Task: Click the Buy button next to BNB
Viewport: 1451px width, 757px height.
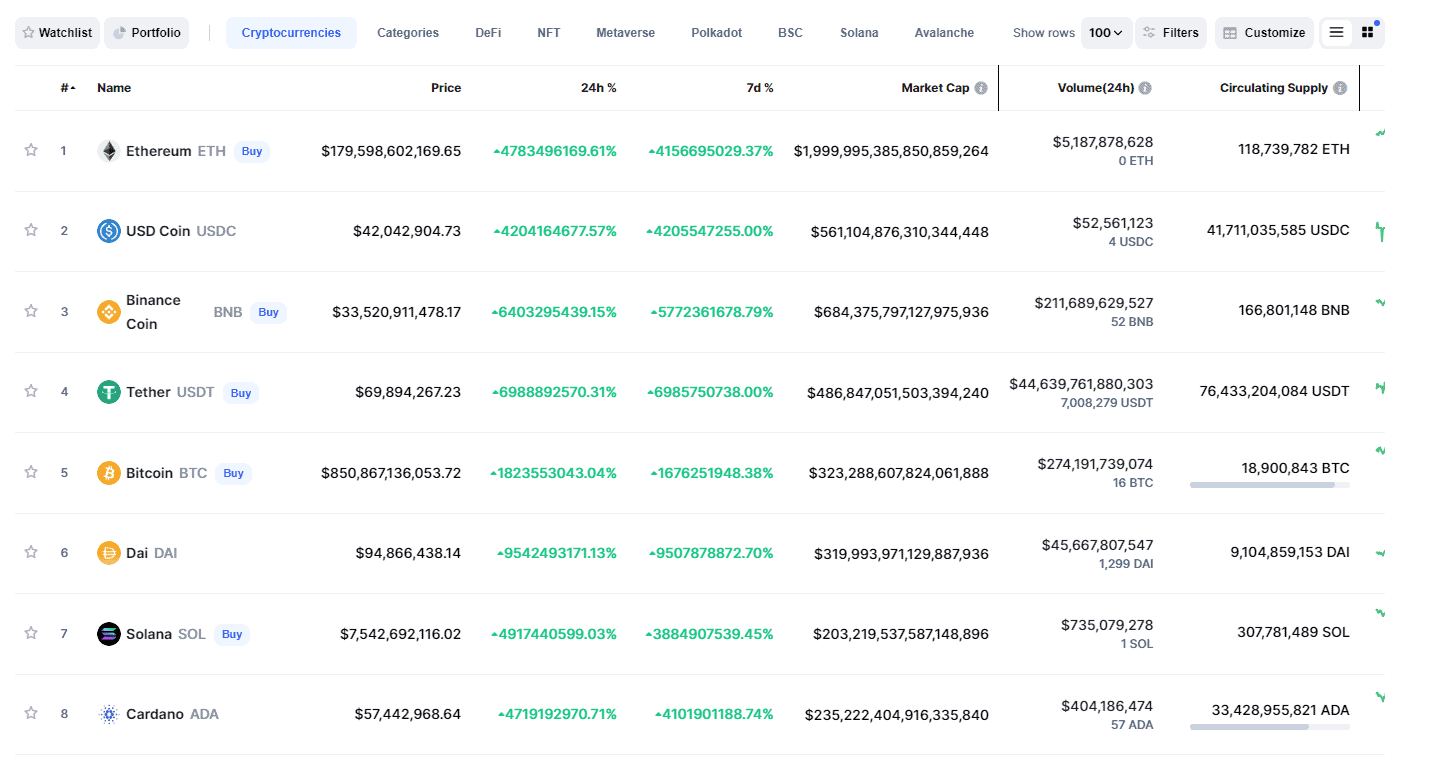Action: coord(268,312)
